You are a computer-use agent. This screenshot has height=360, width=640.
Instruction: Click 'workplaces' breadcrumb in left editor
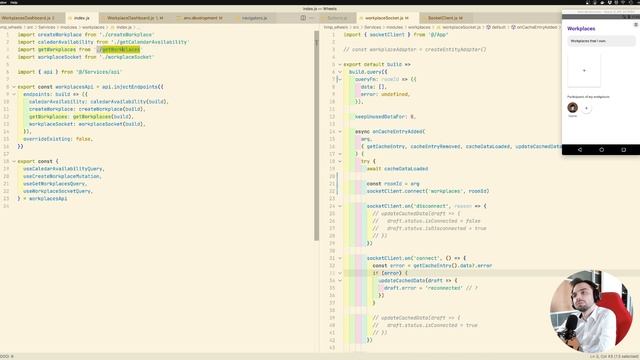(93, 27)
